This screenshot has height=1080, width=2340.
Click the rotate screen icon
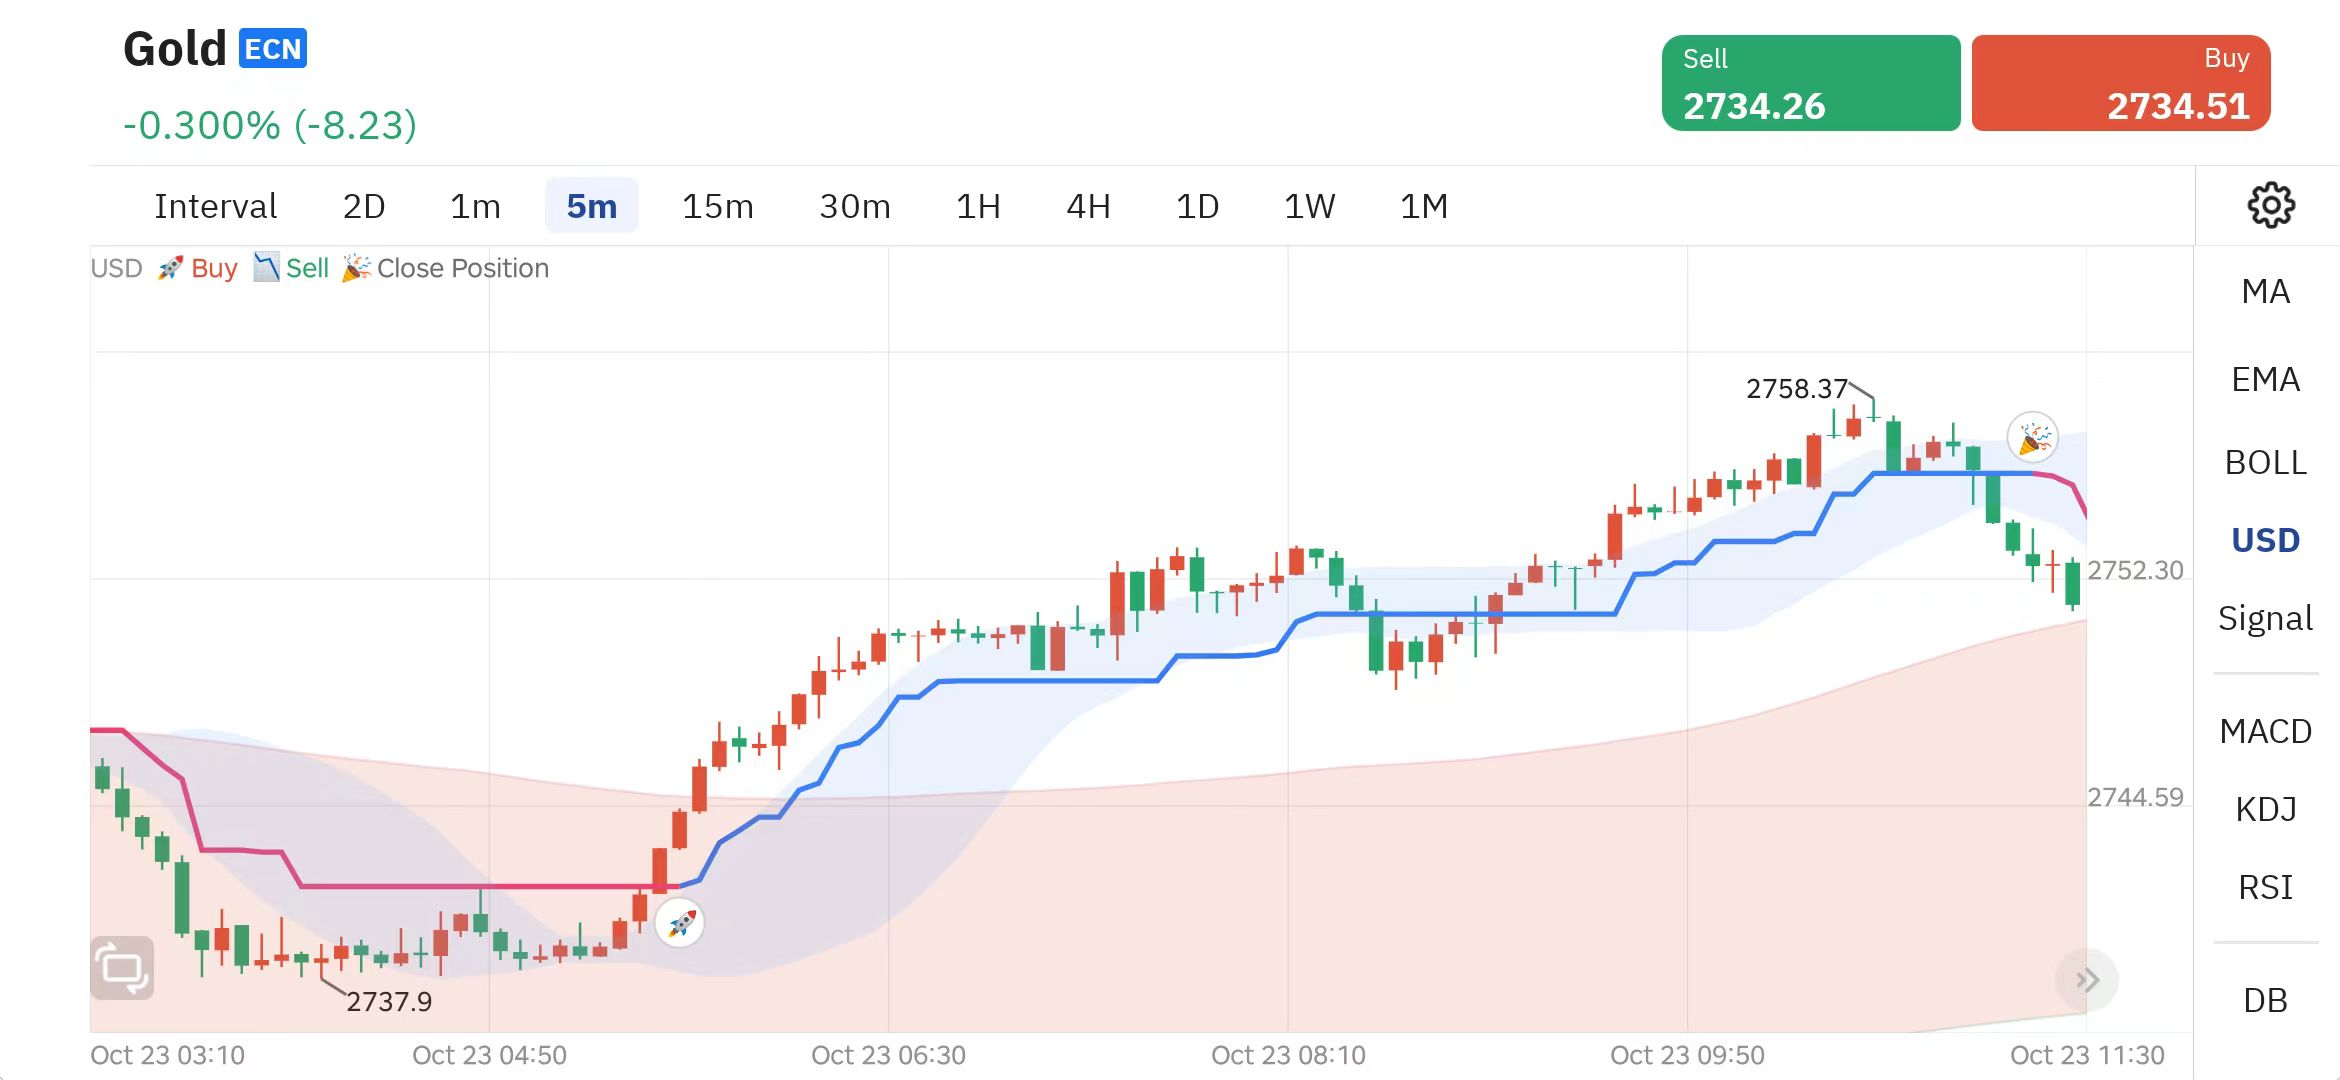[122, 968]
